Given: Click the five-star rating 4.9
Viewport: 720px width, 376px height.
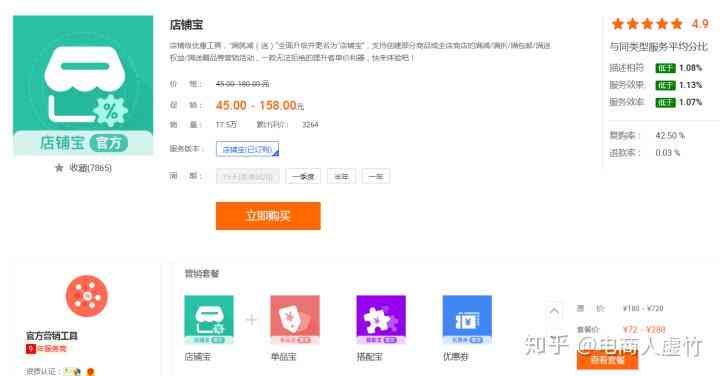Looking at the screenshot, I should 660,24.
